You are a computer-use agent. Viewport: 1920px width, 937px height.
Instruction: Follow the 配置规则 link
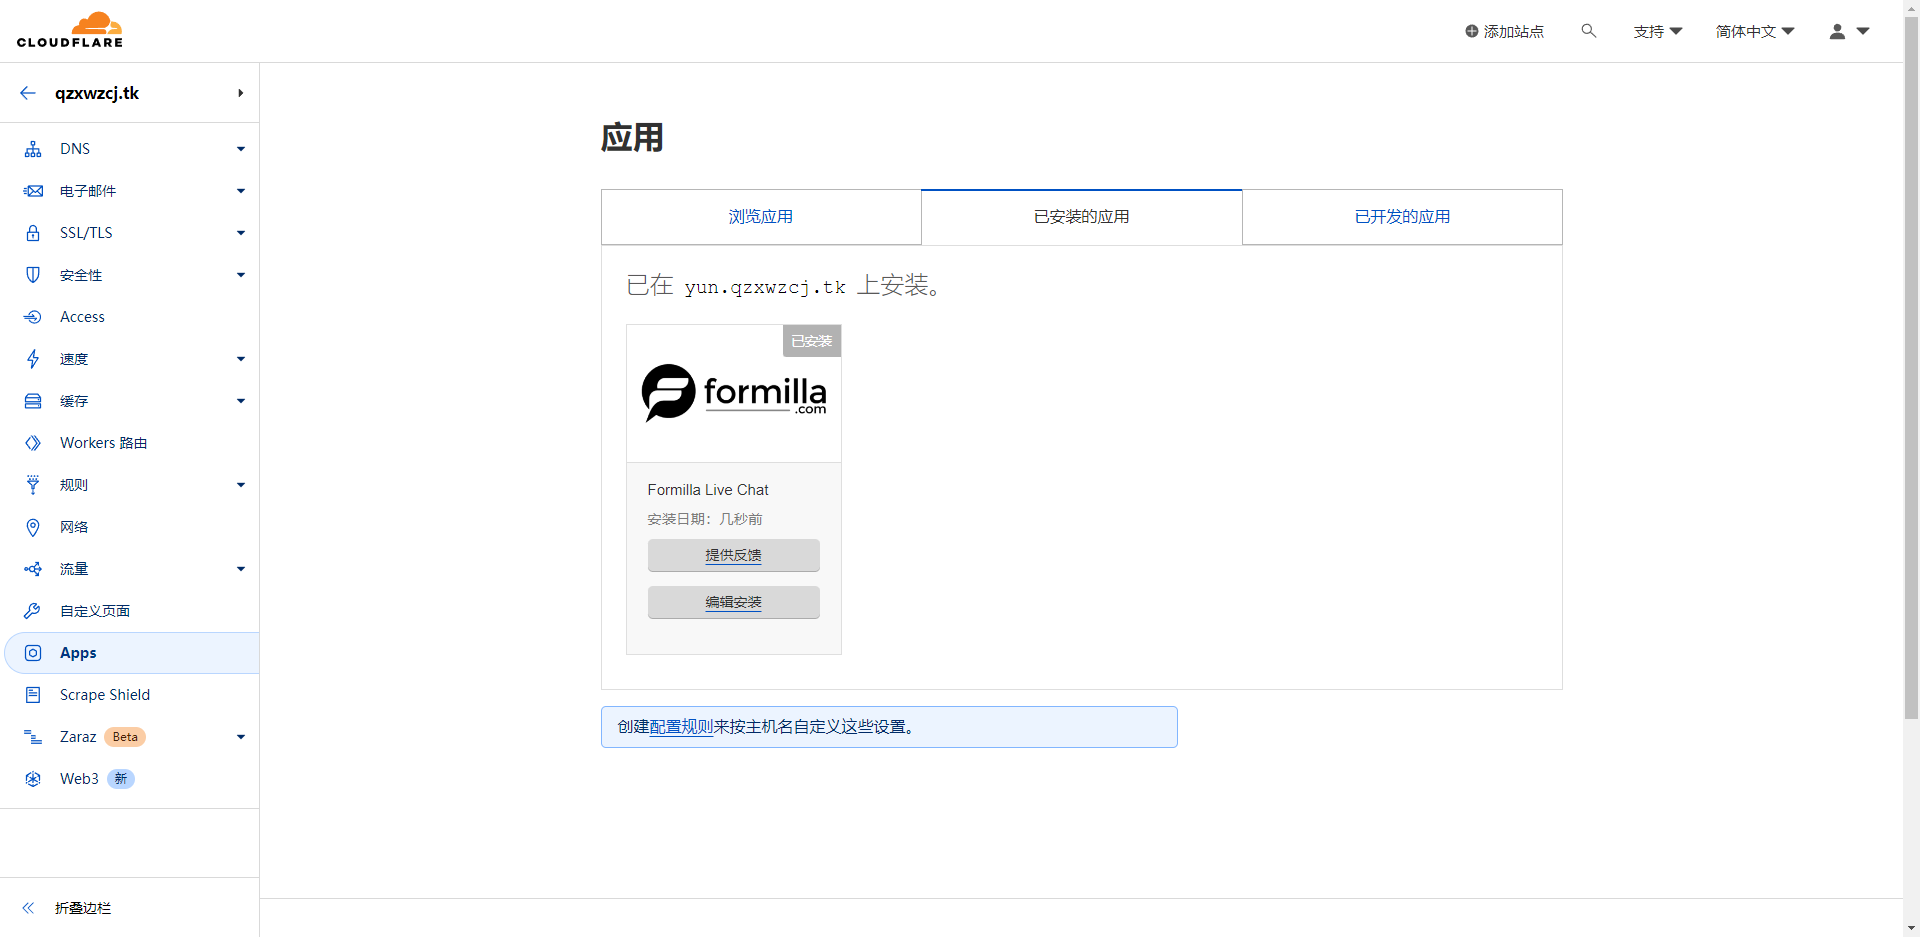(681, 727)
